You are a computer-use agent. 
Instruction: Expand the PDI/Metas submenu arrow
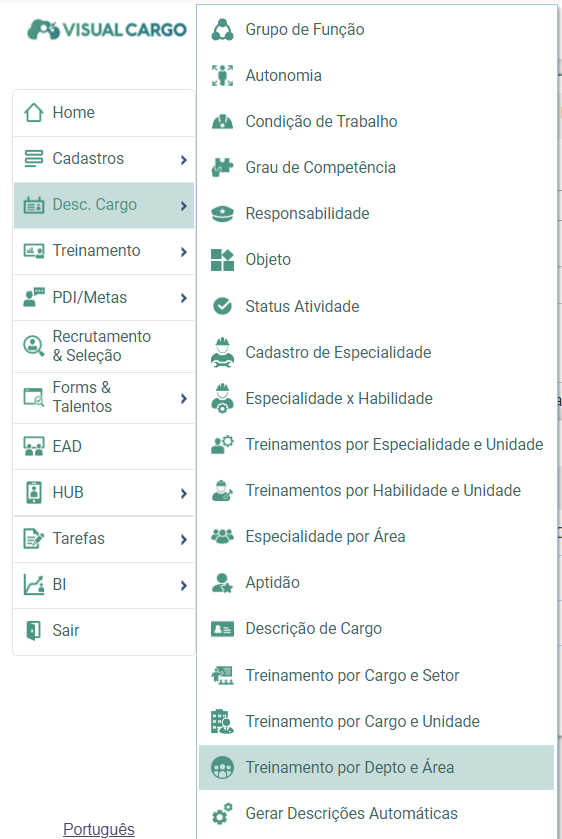(x=184, y=298)
